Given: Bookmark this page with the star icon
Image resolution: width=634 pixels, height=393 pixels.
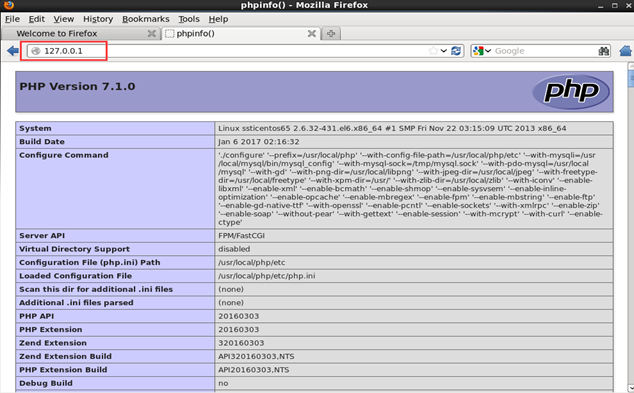Looking at the screenshot, I should point(433,51).
